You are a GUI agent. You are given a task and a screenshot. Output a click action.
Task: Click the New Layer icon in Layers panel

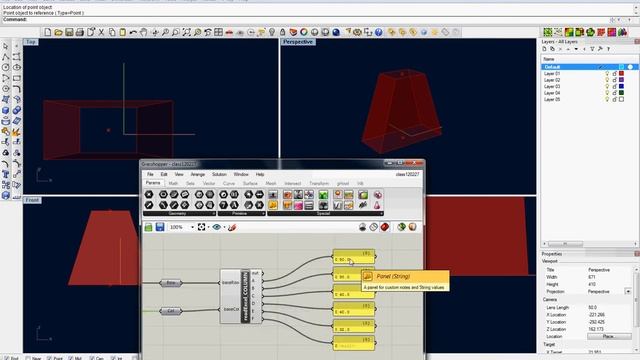(544, 49)
